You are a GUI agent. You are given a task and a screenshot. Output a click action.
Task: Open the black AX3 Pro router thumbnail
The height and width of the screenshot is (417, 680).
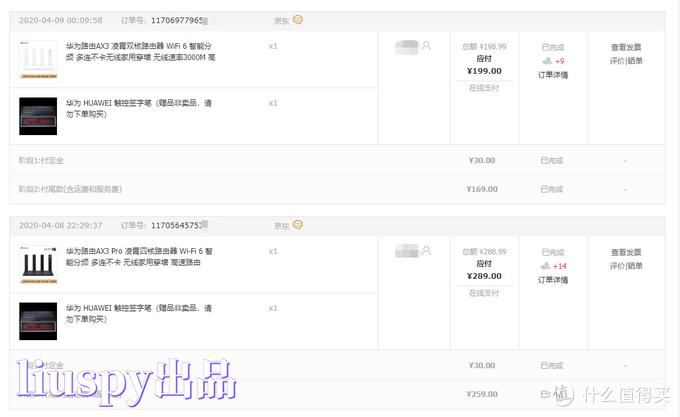coord(38,264)
